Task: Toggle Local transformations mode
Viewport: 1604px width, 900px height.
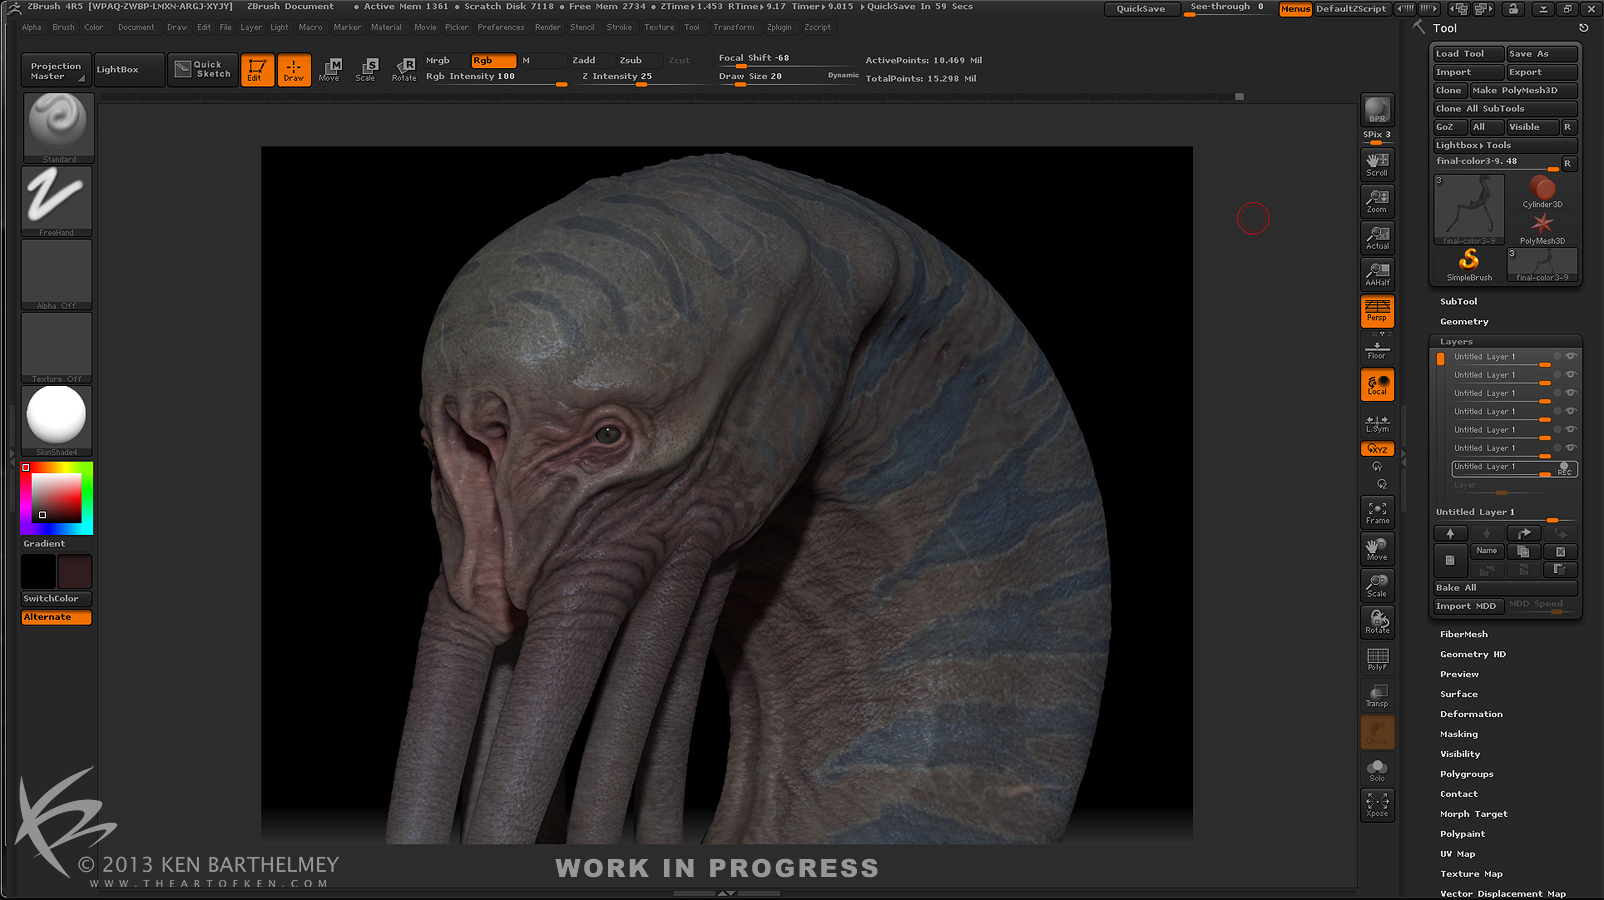Action: coord(1377,385)
